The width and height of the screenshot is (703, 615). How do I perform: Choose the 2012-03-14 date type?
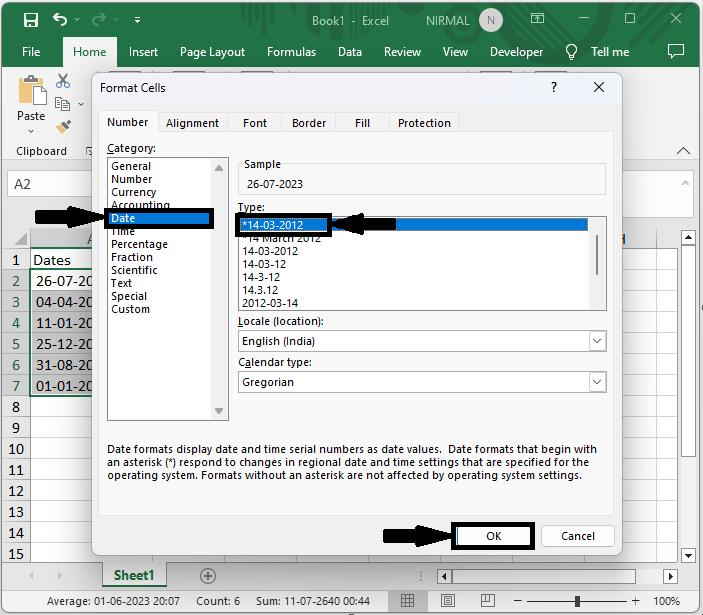click(x=270, y=303)
